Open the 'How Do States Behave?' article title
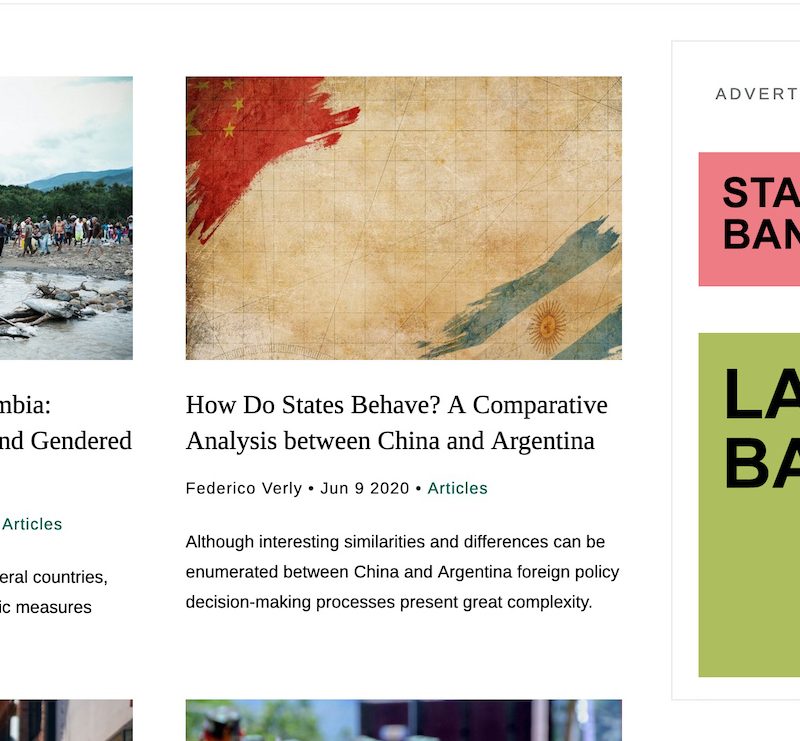800x741 pixels. [x=396, y=423]
